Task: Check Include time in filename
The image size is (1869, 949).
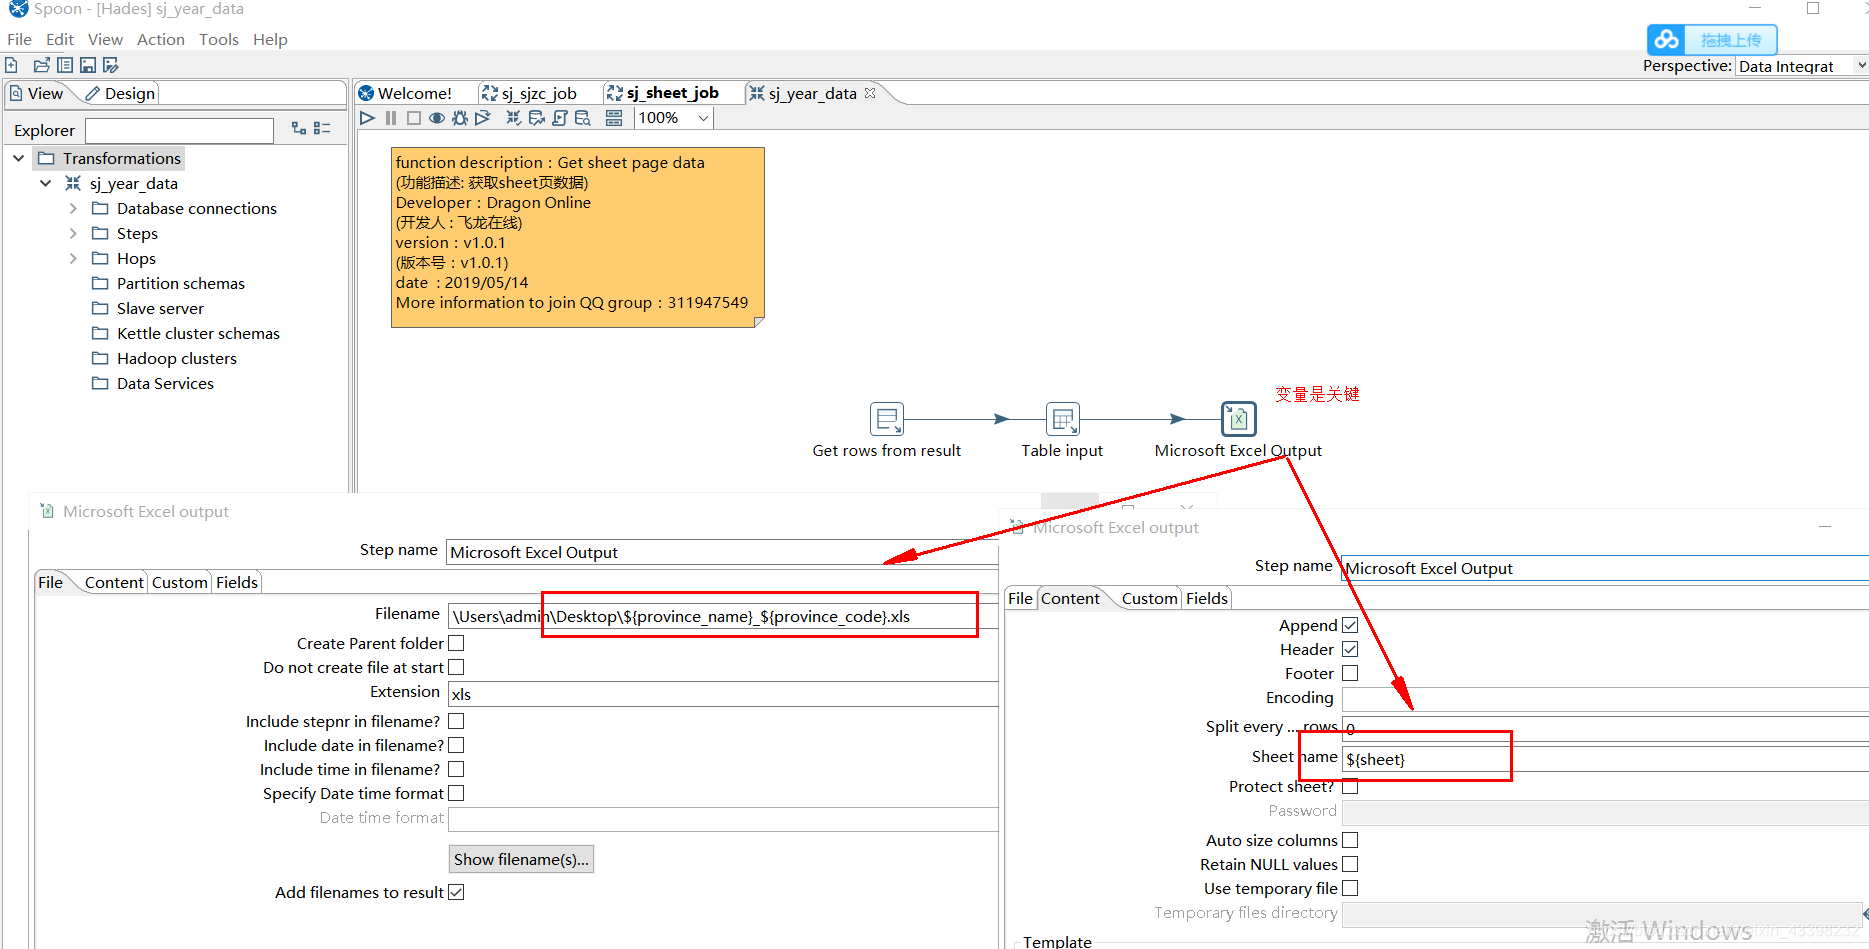Action: click(456, 769)
